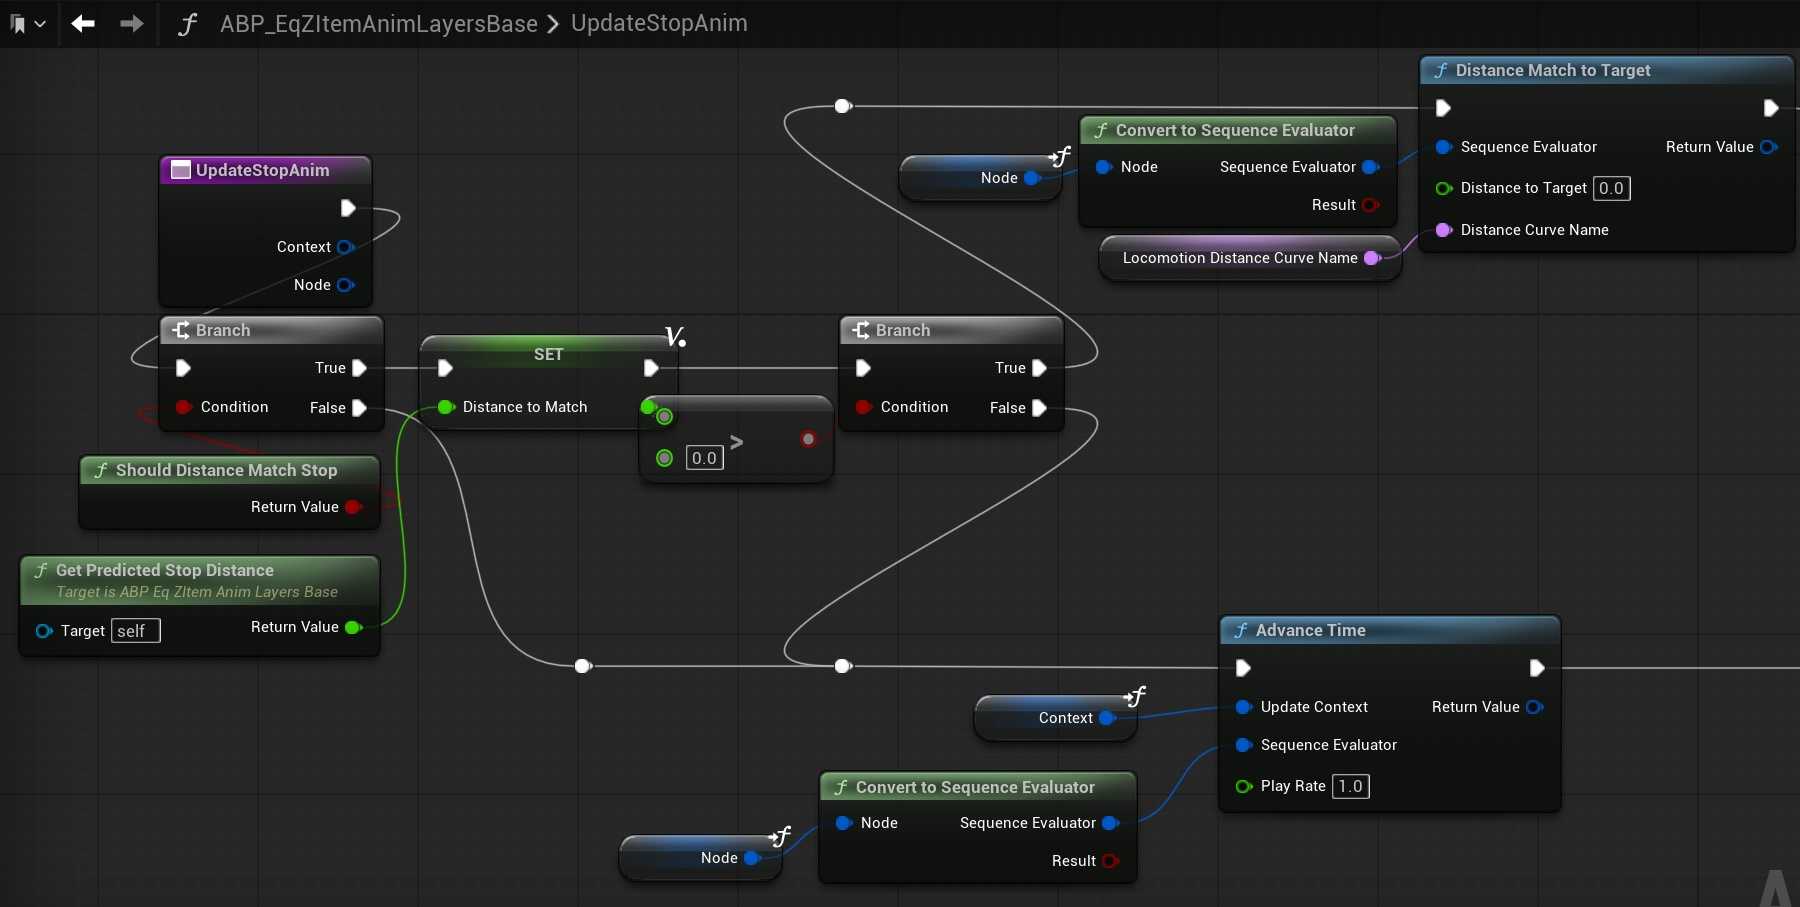Screen dimensions: 1800x907
Task: Select UpdateStopAnim in the breadcrumb
Action: (659, 24)
